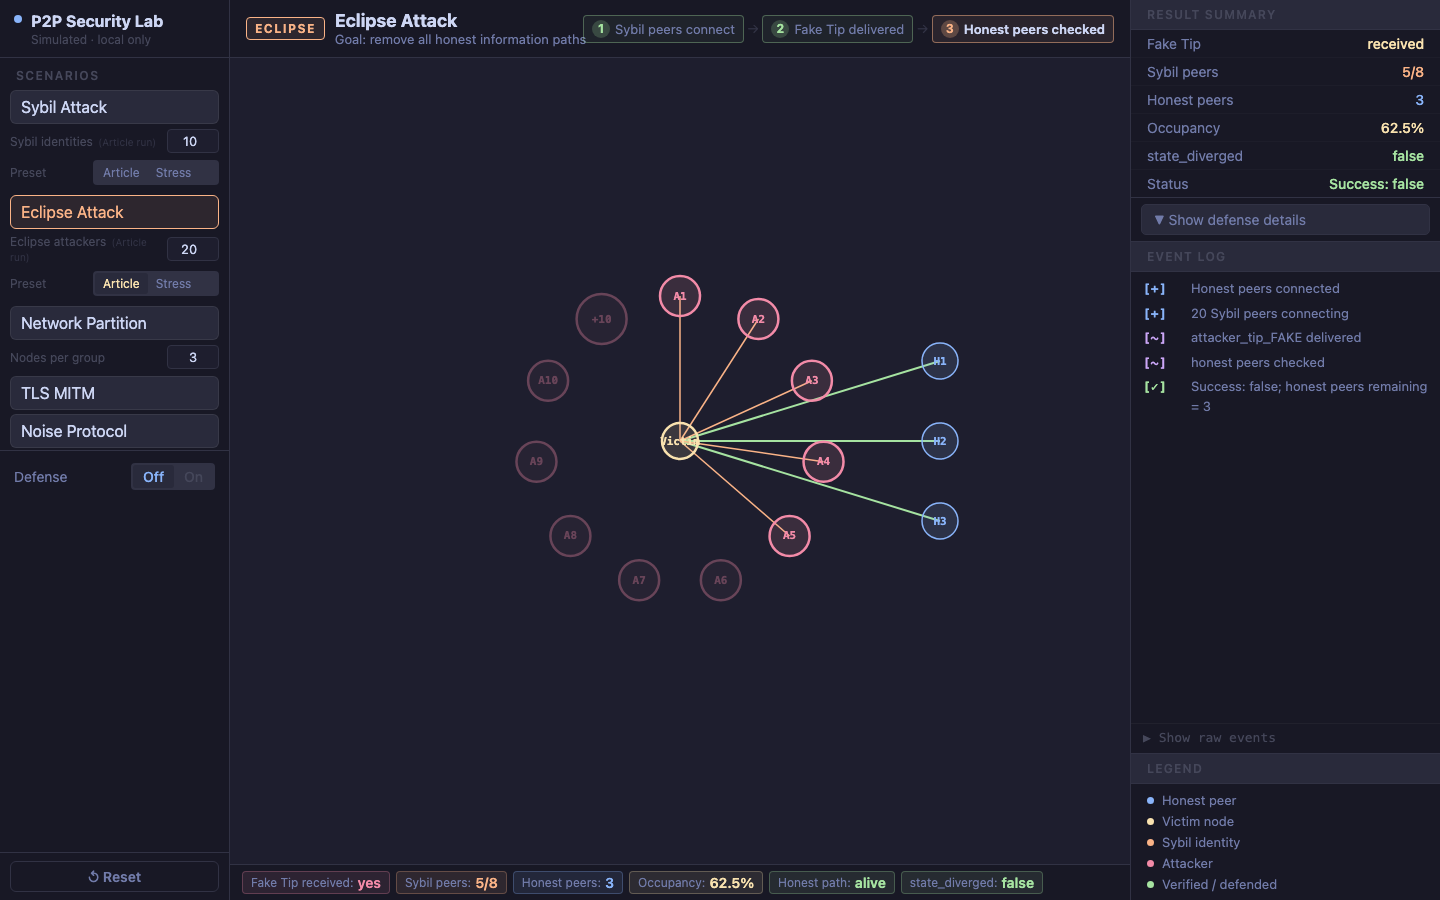Click honest peer node H3

click(940, 521)
